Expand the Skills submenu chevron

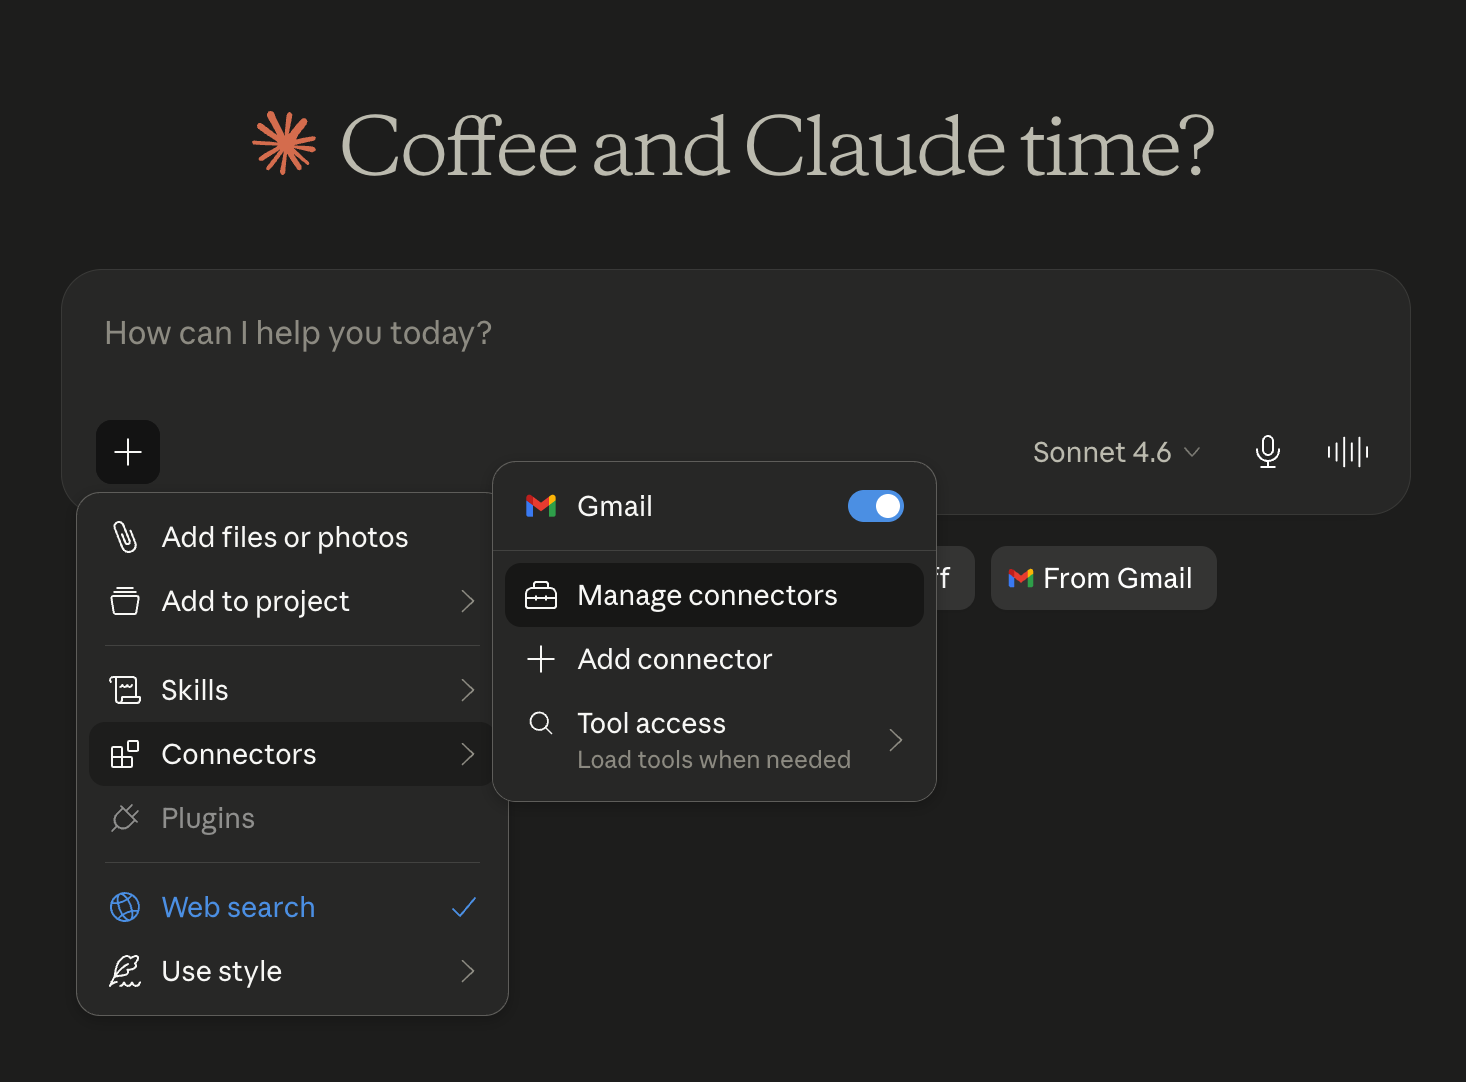click(x=467, y=690)
